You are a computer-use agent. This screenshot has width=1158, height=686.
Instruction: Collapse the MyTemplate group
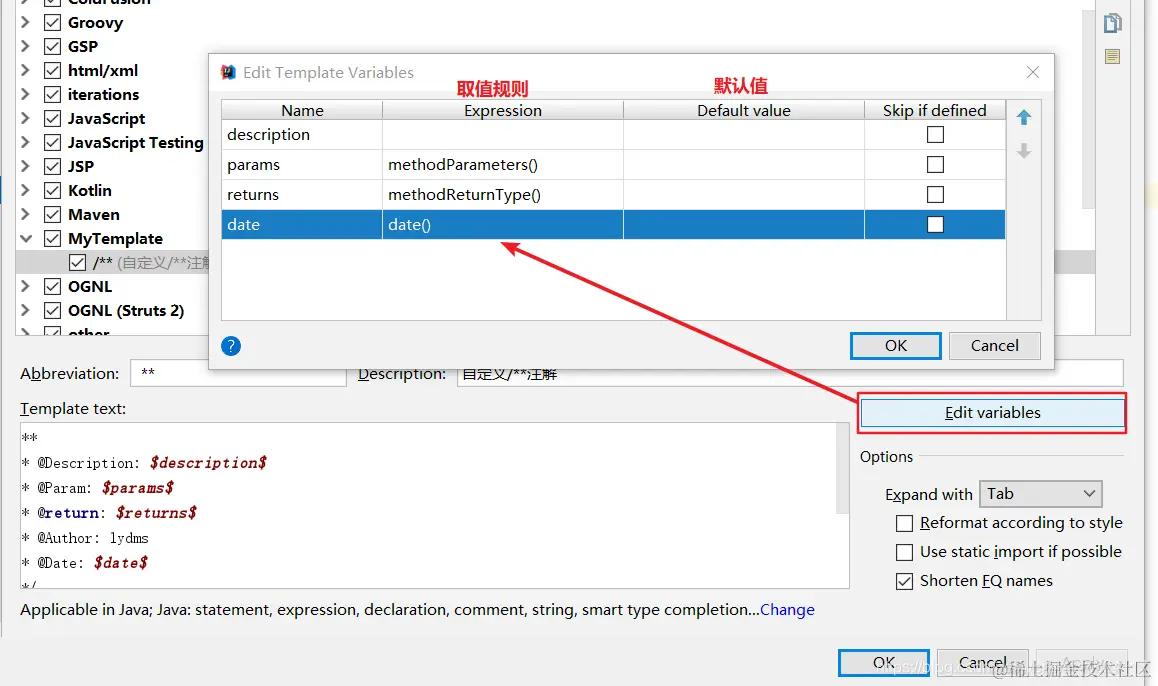click(26, 239)
